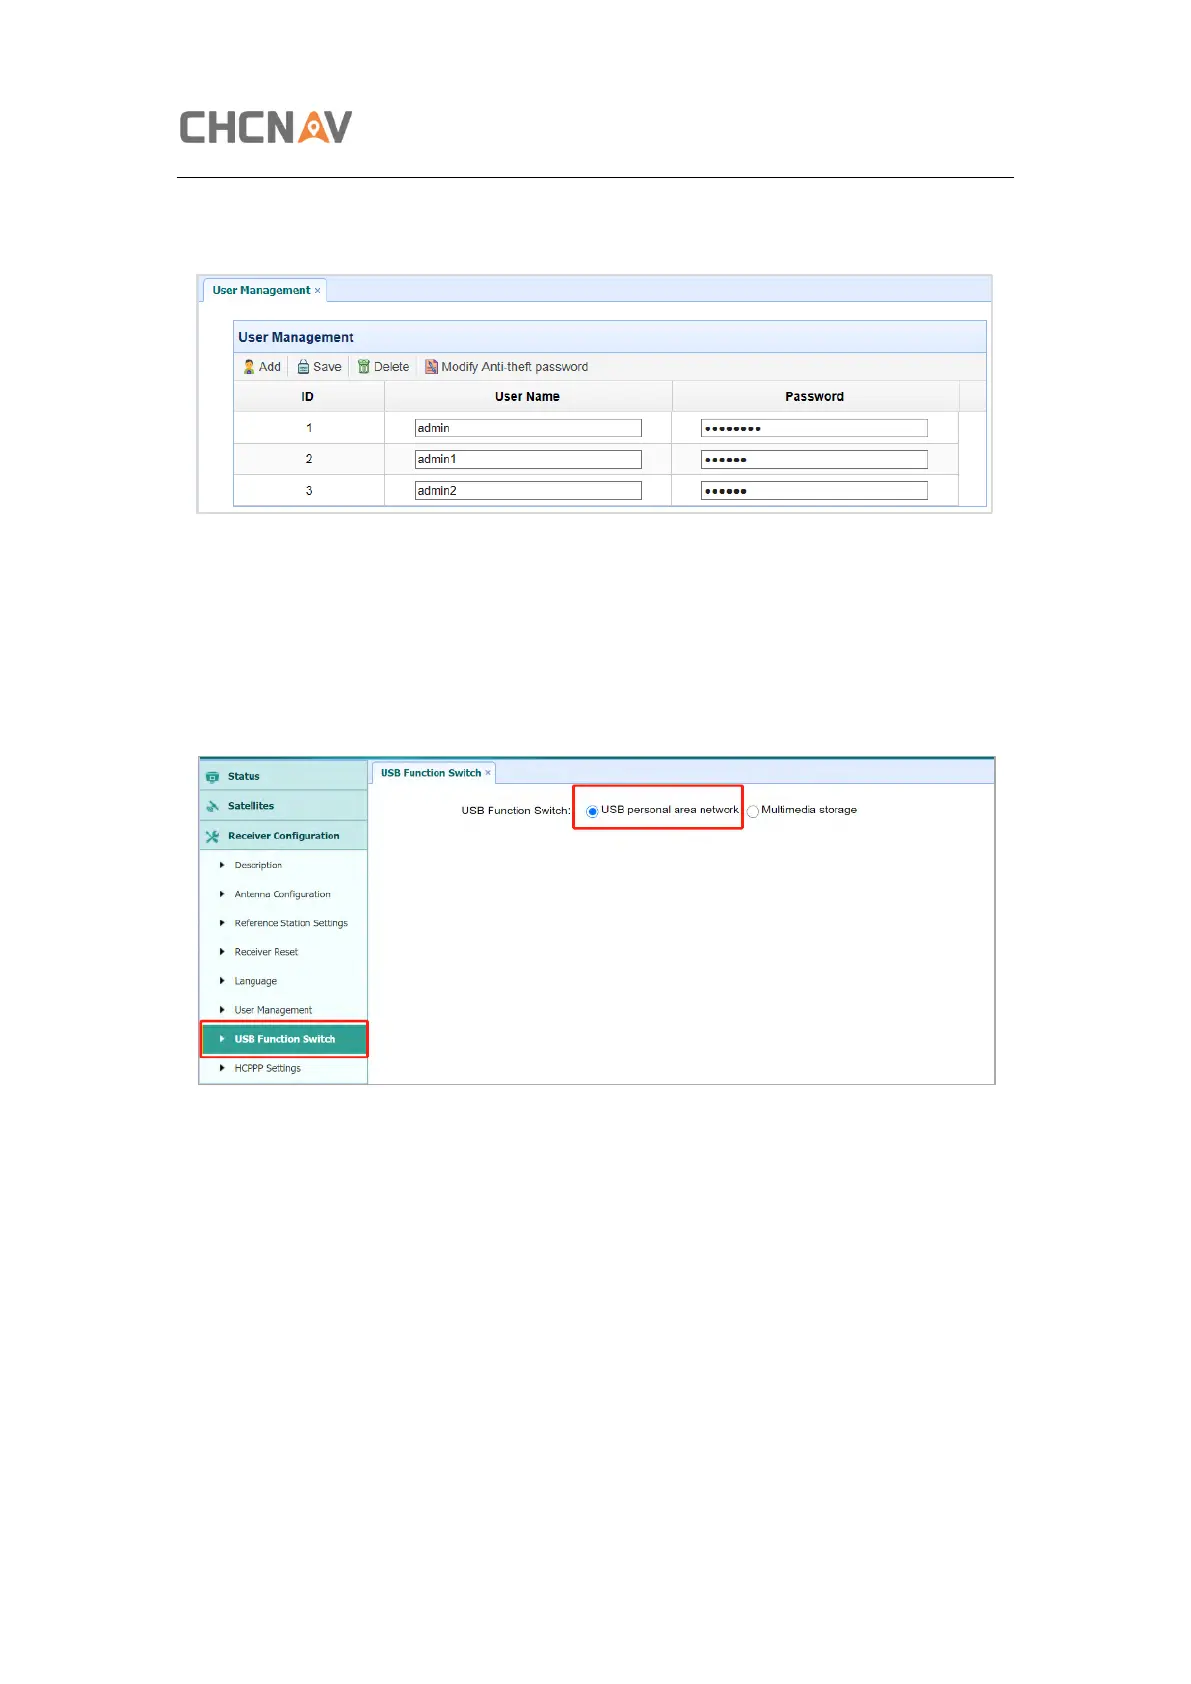1191x1684 pixels.
Task: Click the arrow beside HCPPP Settings
Action: [x=222, y=1068]
